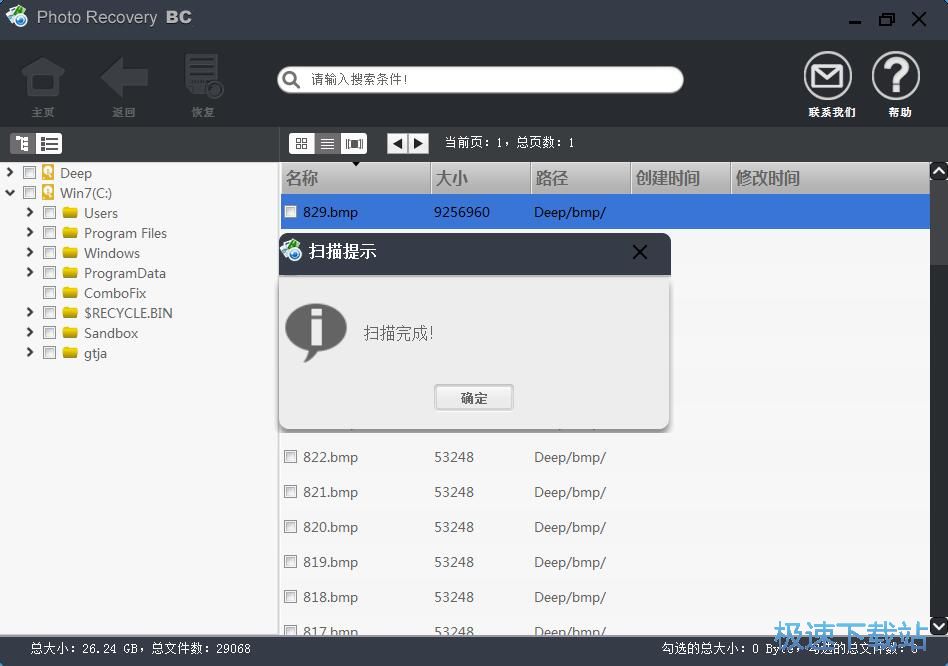Expand the Deep tree node
This screenshot has width=948, height=666.
[10, 172]
